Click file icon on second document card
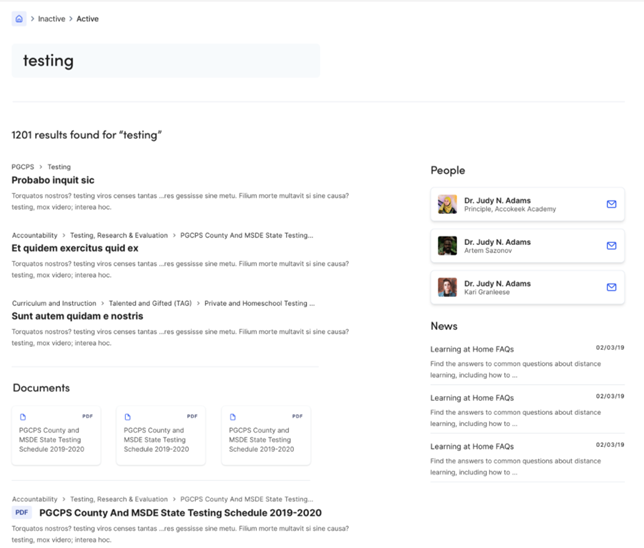Image resolution: width=644 pixels, height=548 pixels. [128, 417]
